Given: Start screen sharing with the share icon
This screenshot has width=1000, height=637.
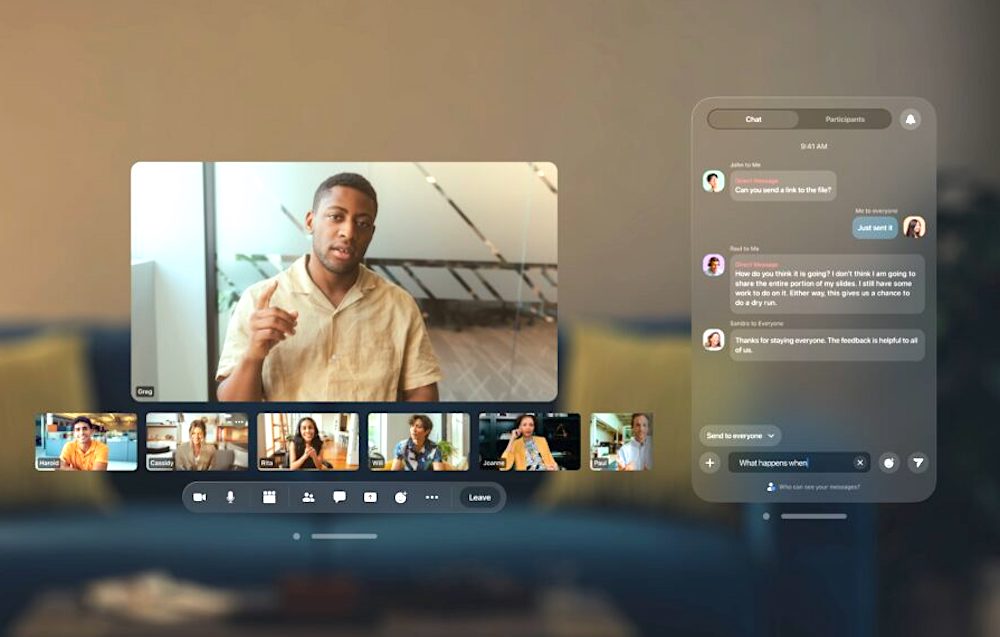Looking at the screenshot, I should pos(370,497).
